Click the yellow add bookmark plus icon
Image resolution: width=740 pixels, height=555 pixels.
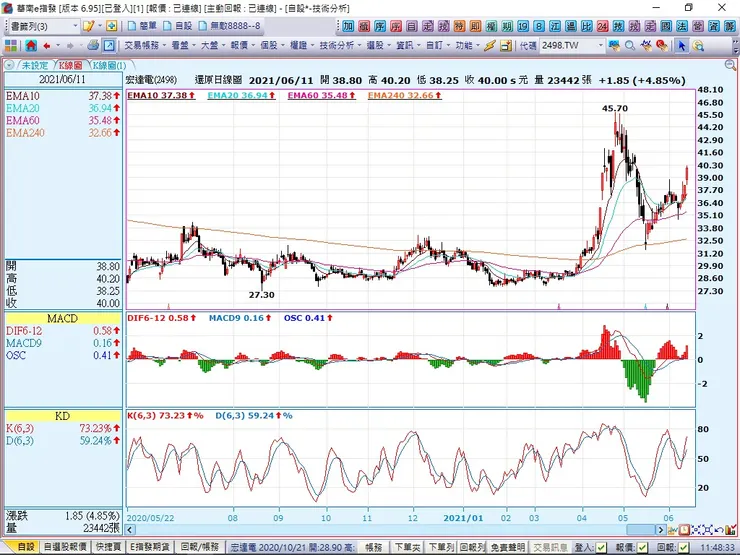pos(112,26)
